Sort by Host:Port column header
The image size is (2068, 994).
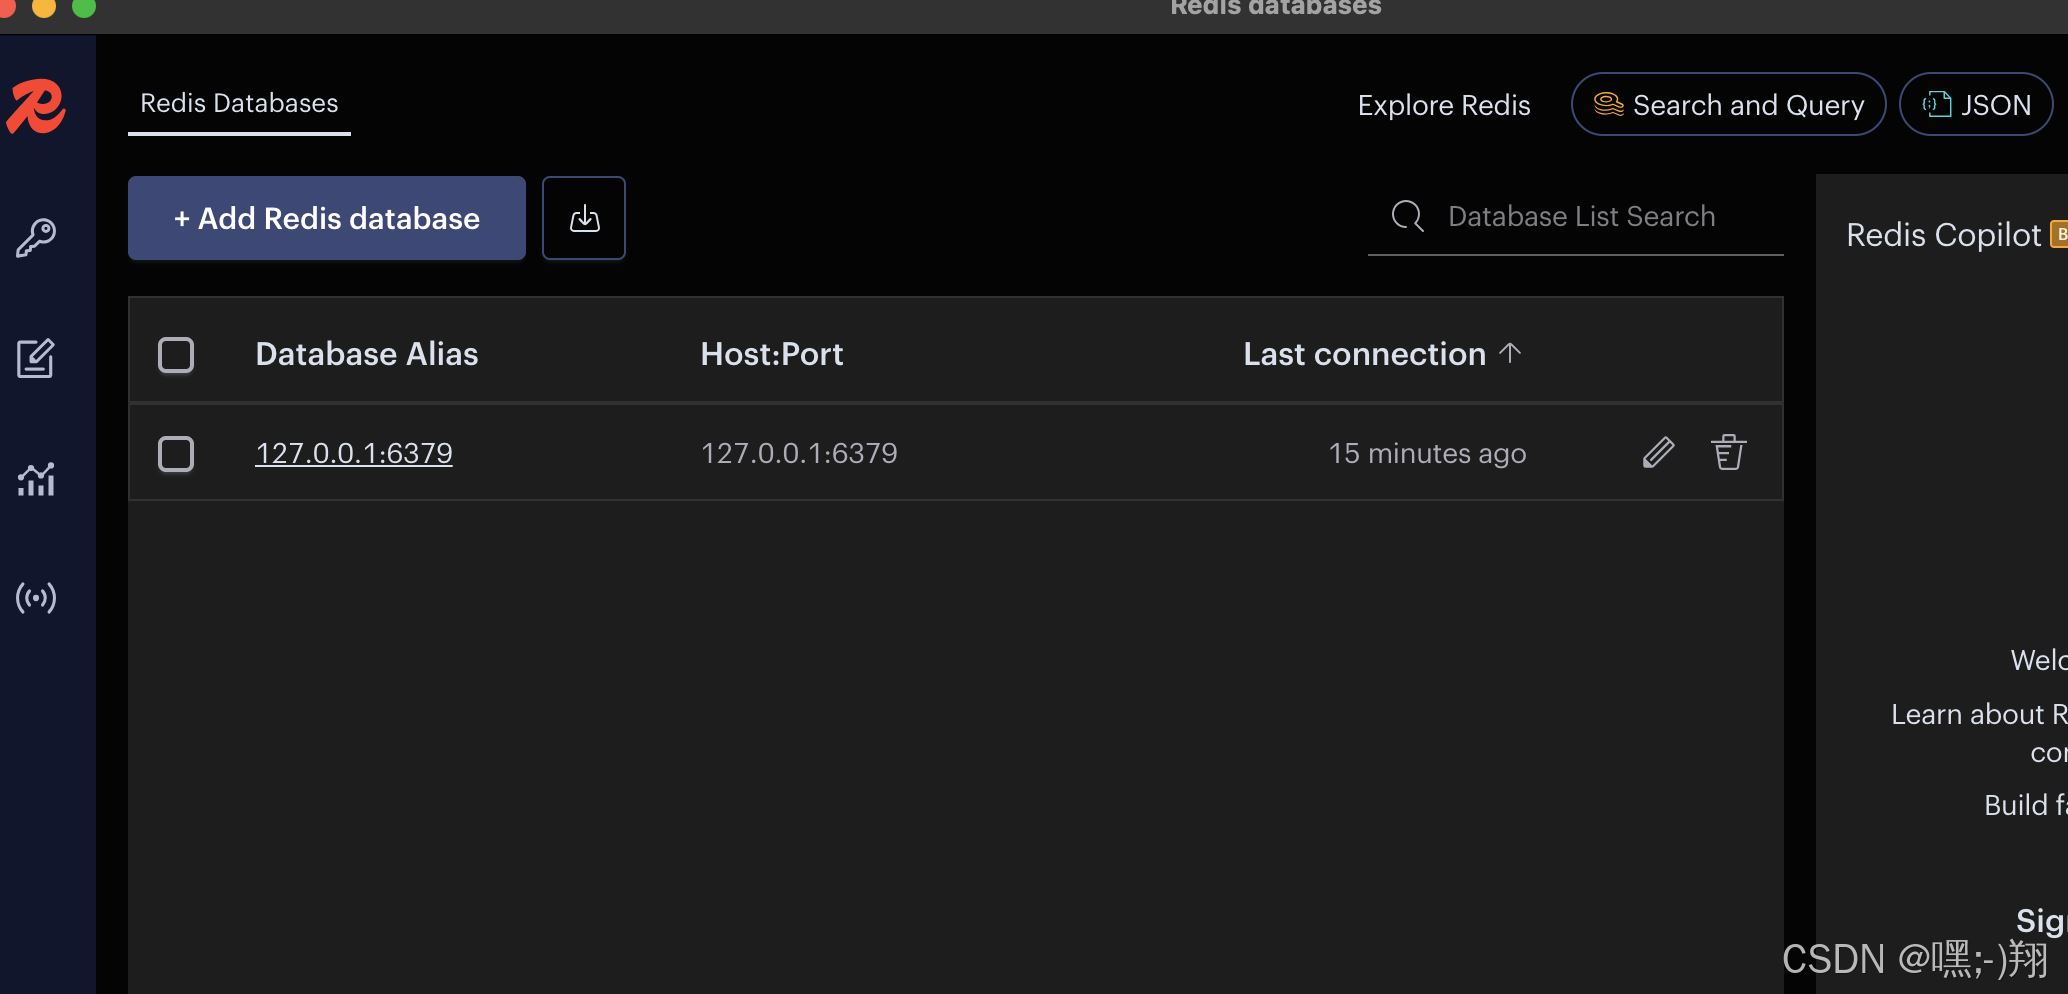tap(772, 354)
